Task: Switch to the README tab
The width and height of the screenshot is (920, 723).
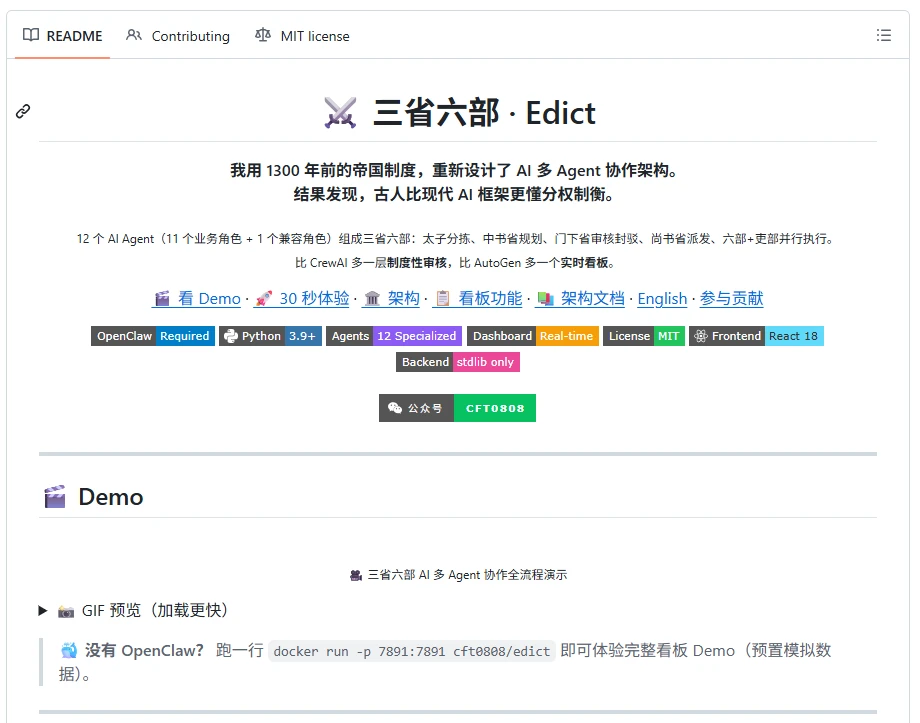Action: tap(63, 36)
